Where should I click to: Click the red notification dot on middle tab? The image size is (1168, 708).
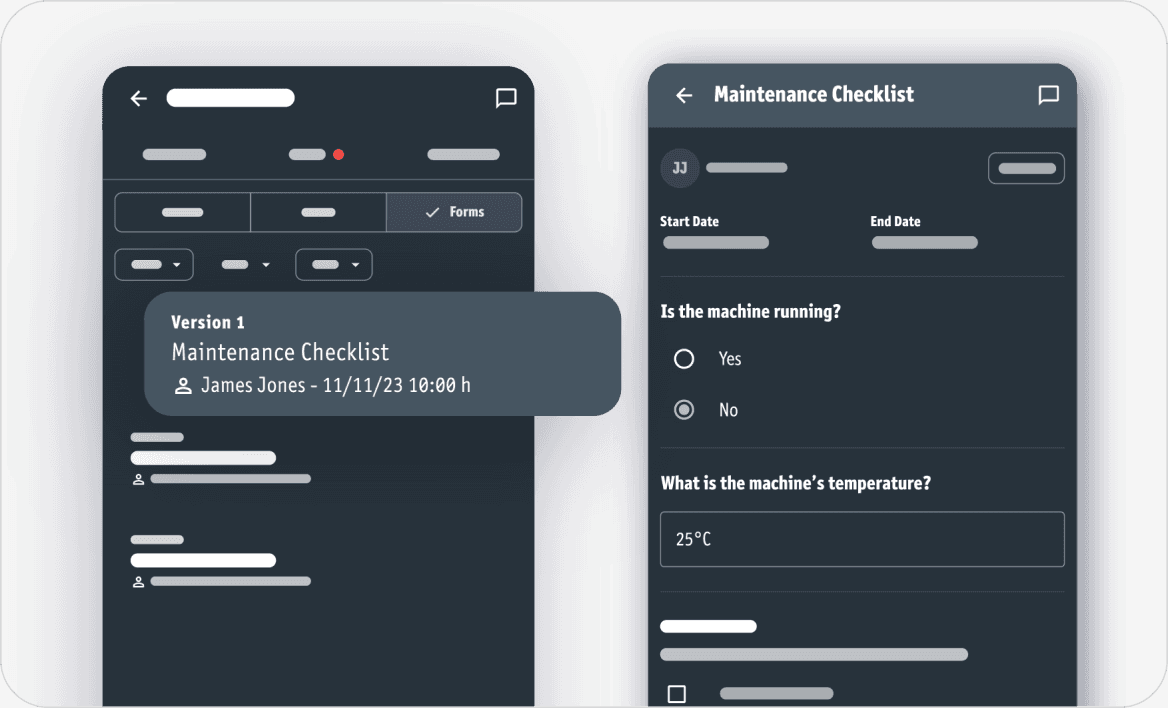click(339, 155)
